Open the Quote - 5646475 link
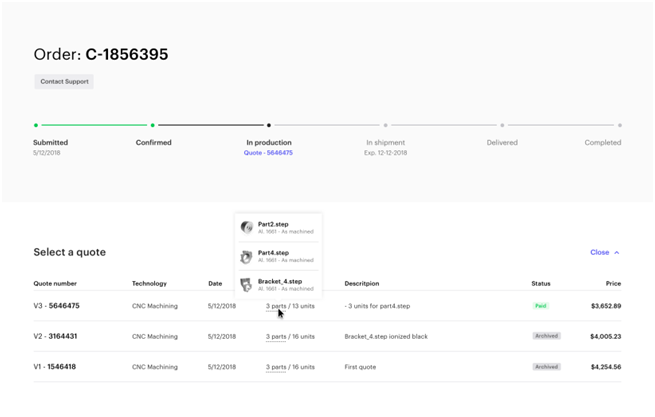The image size is (655, 417). point(268,153)
